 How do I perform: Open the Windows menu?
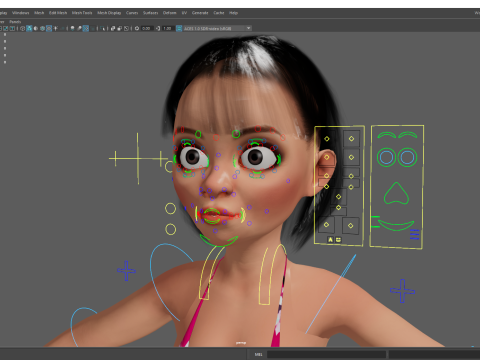pyautogui.click(x=20, y=13)
